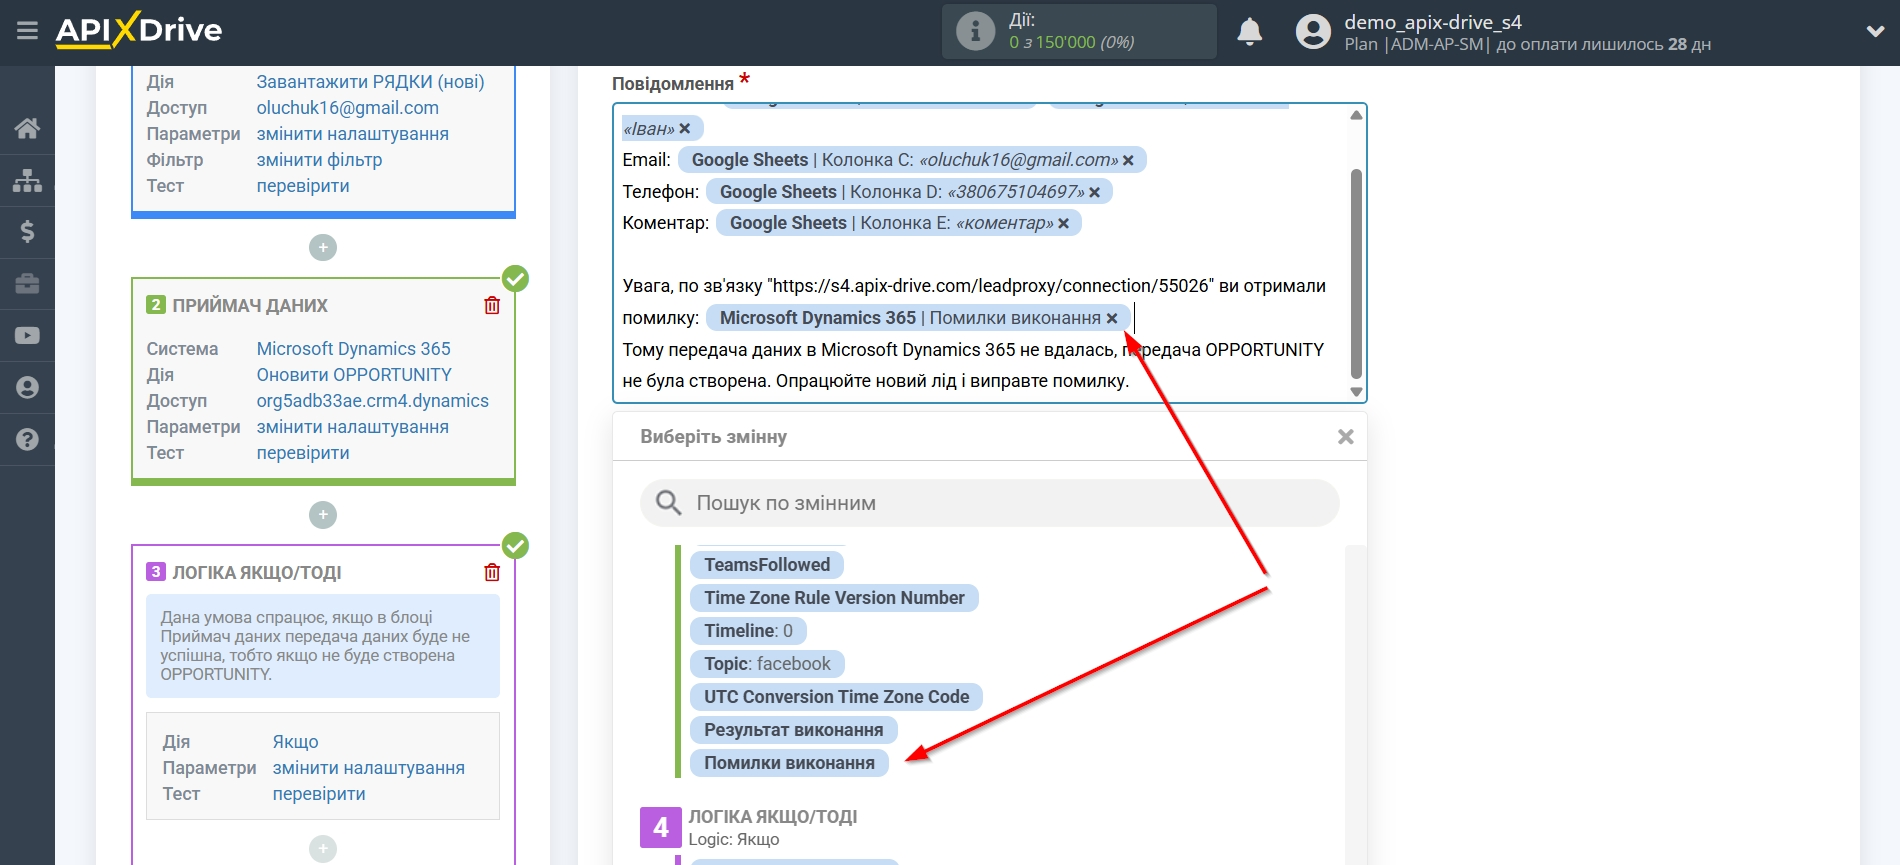Open the connections sitemap sidebar icon
This screenshot has width=1900, height=865.
click(27, 180)
